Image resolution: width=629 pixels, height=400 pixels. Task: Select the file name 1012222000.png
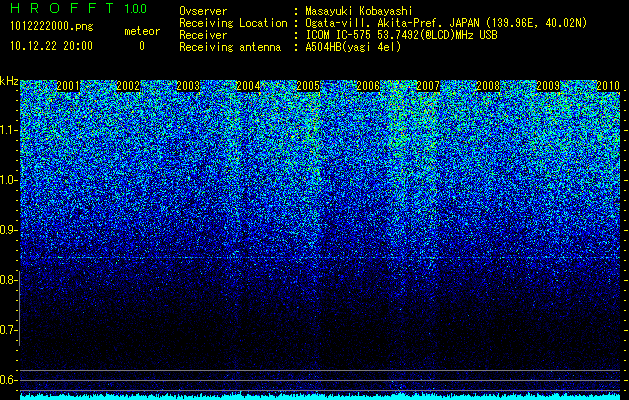(x=52, y=27)
